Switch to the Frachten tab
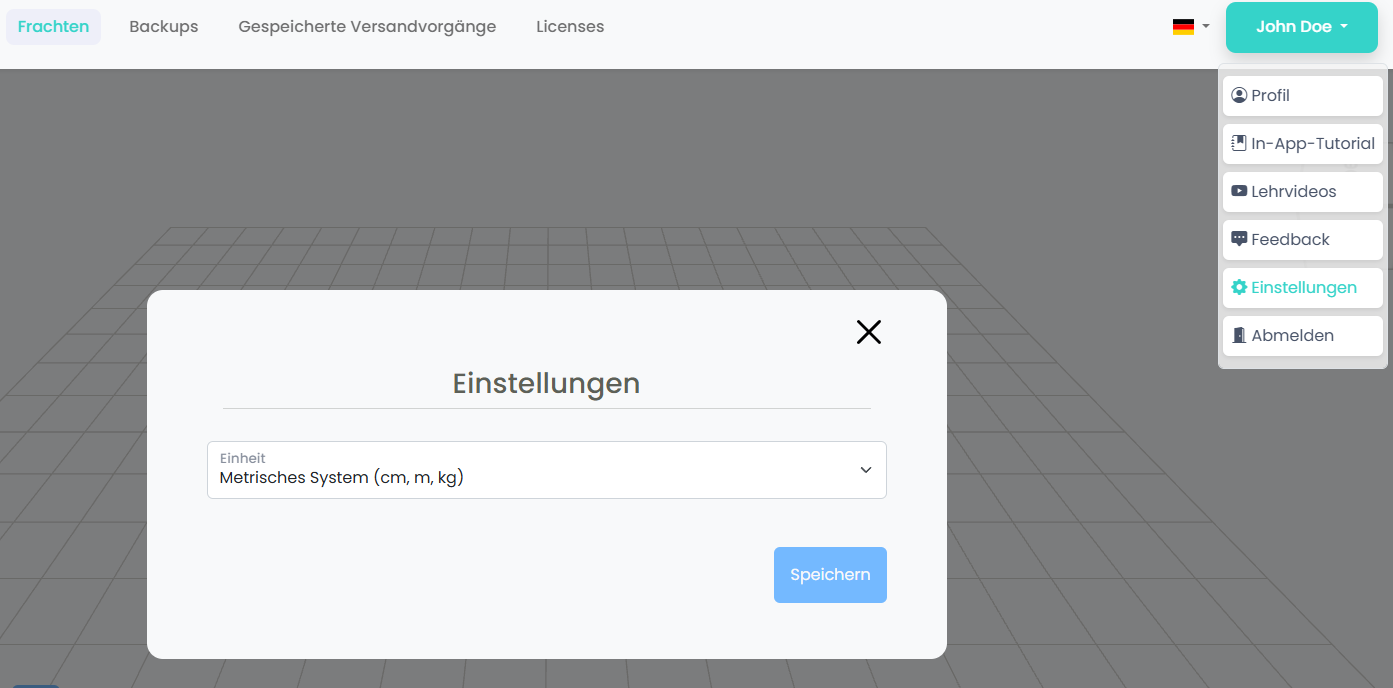 click(x=53, y=27)
